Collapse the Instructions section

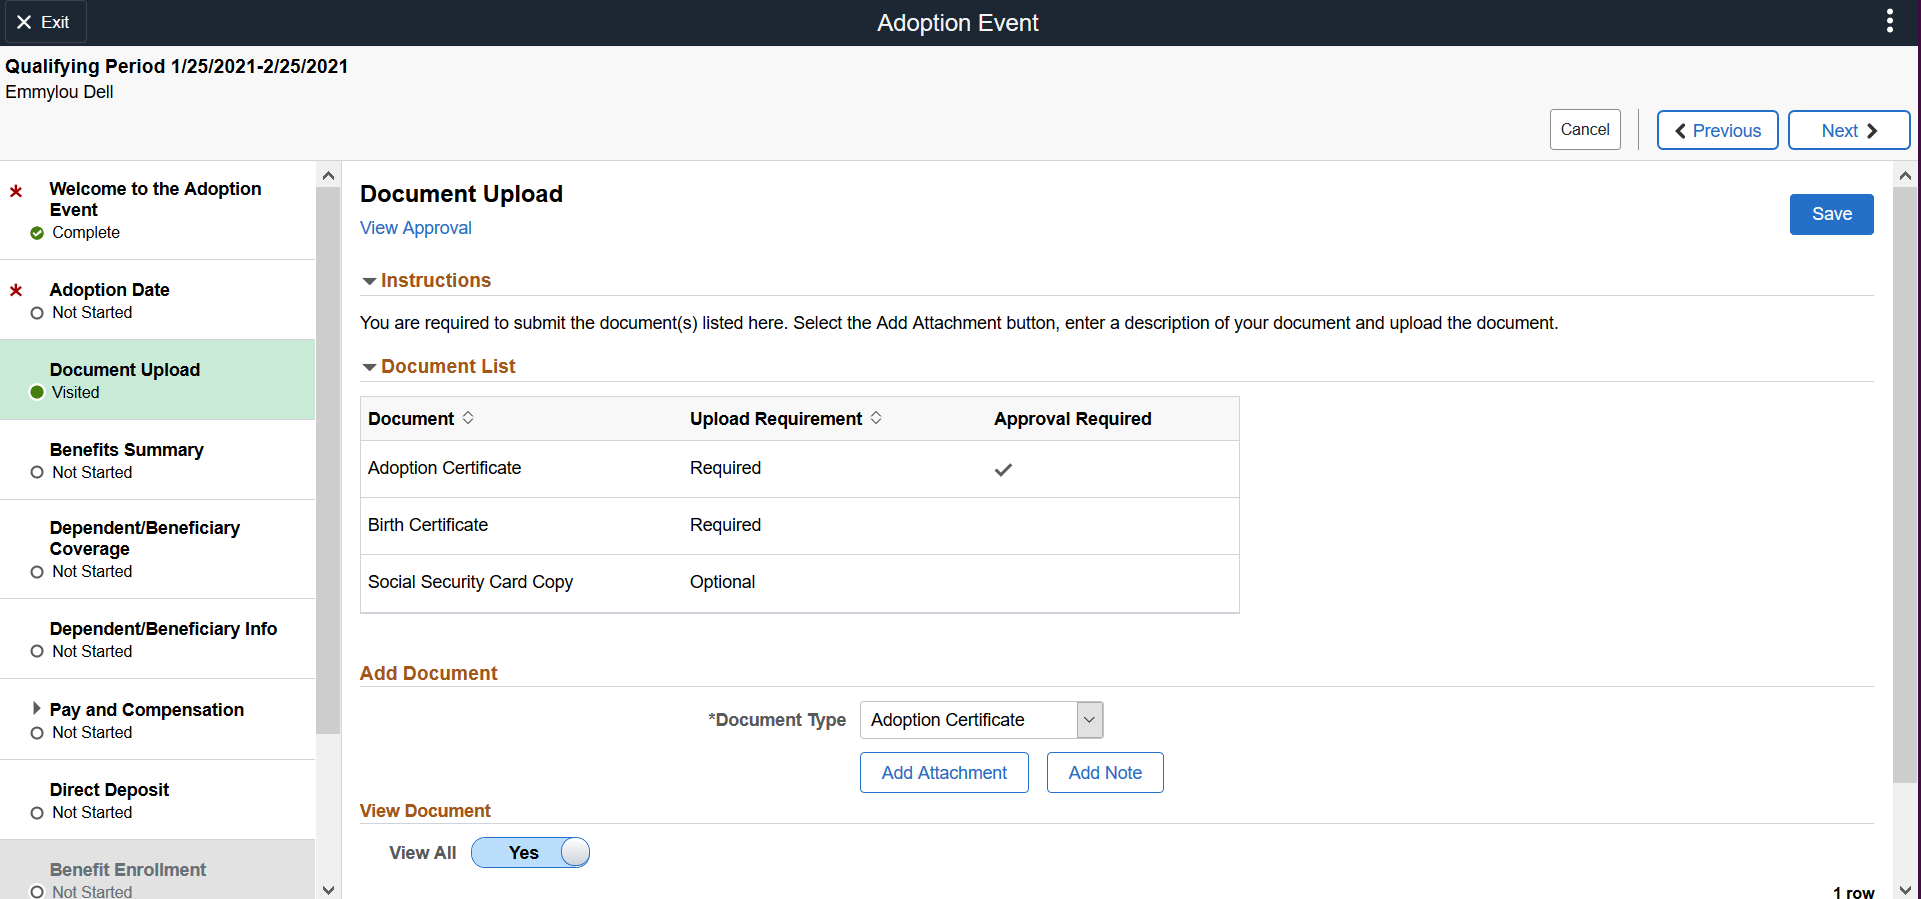click(x=369, y=281)
